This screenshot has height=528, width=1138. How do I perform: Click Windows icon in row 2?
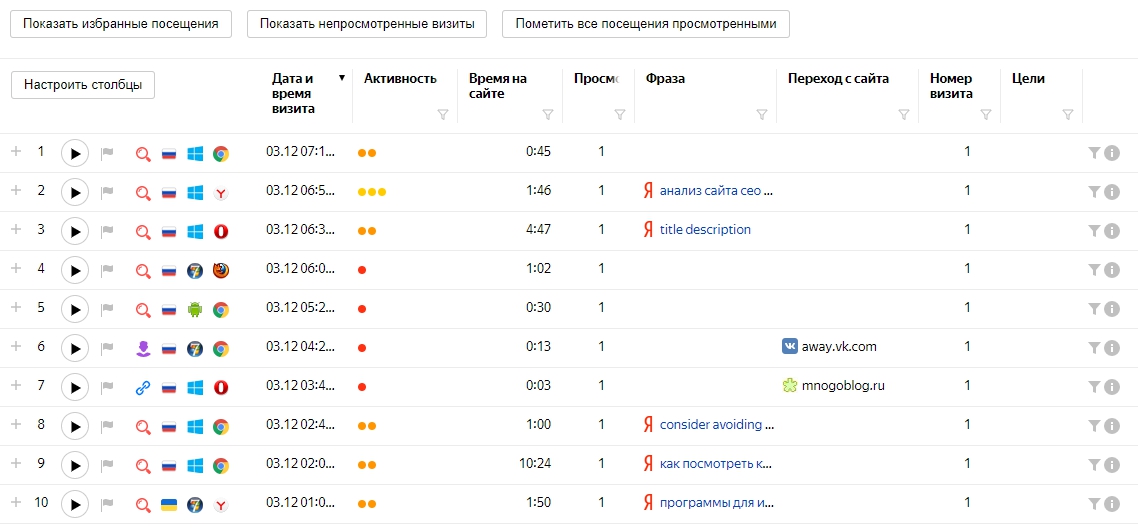[x=195, y=192]
